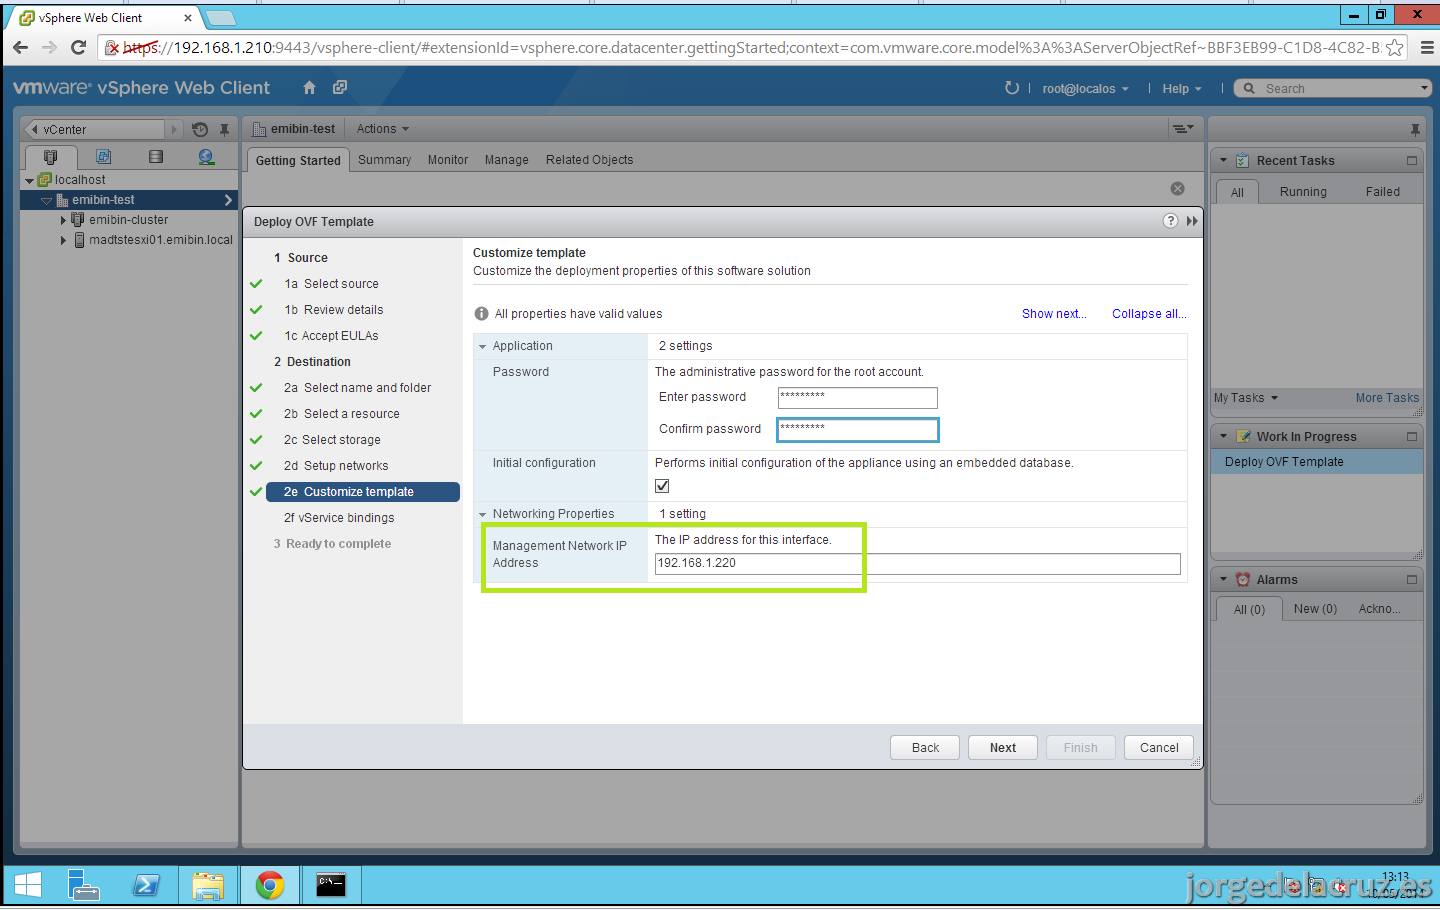Collapse the Recent Tasks portlet

coord(1223,160)
